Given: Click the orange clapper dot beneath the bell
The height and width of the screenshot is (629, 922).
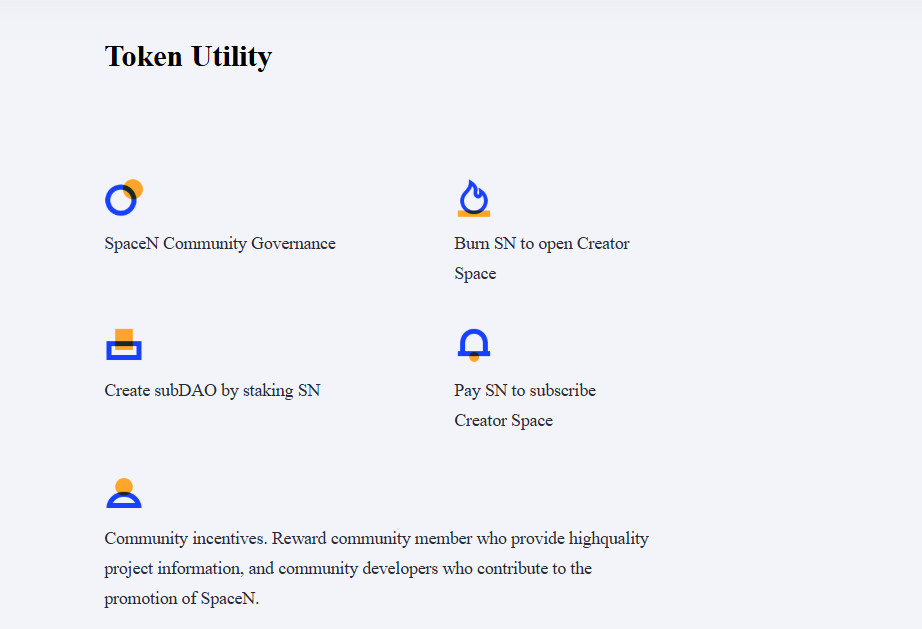Looking at the screenshot, I should click(474, 358).
